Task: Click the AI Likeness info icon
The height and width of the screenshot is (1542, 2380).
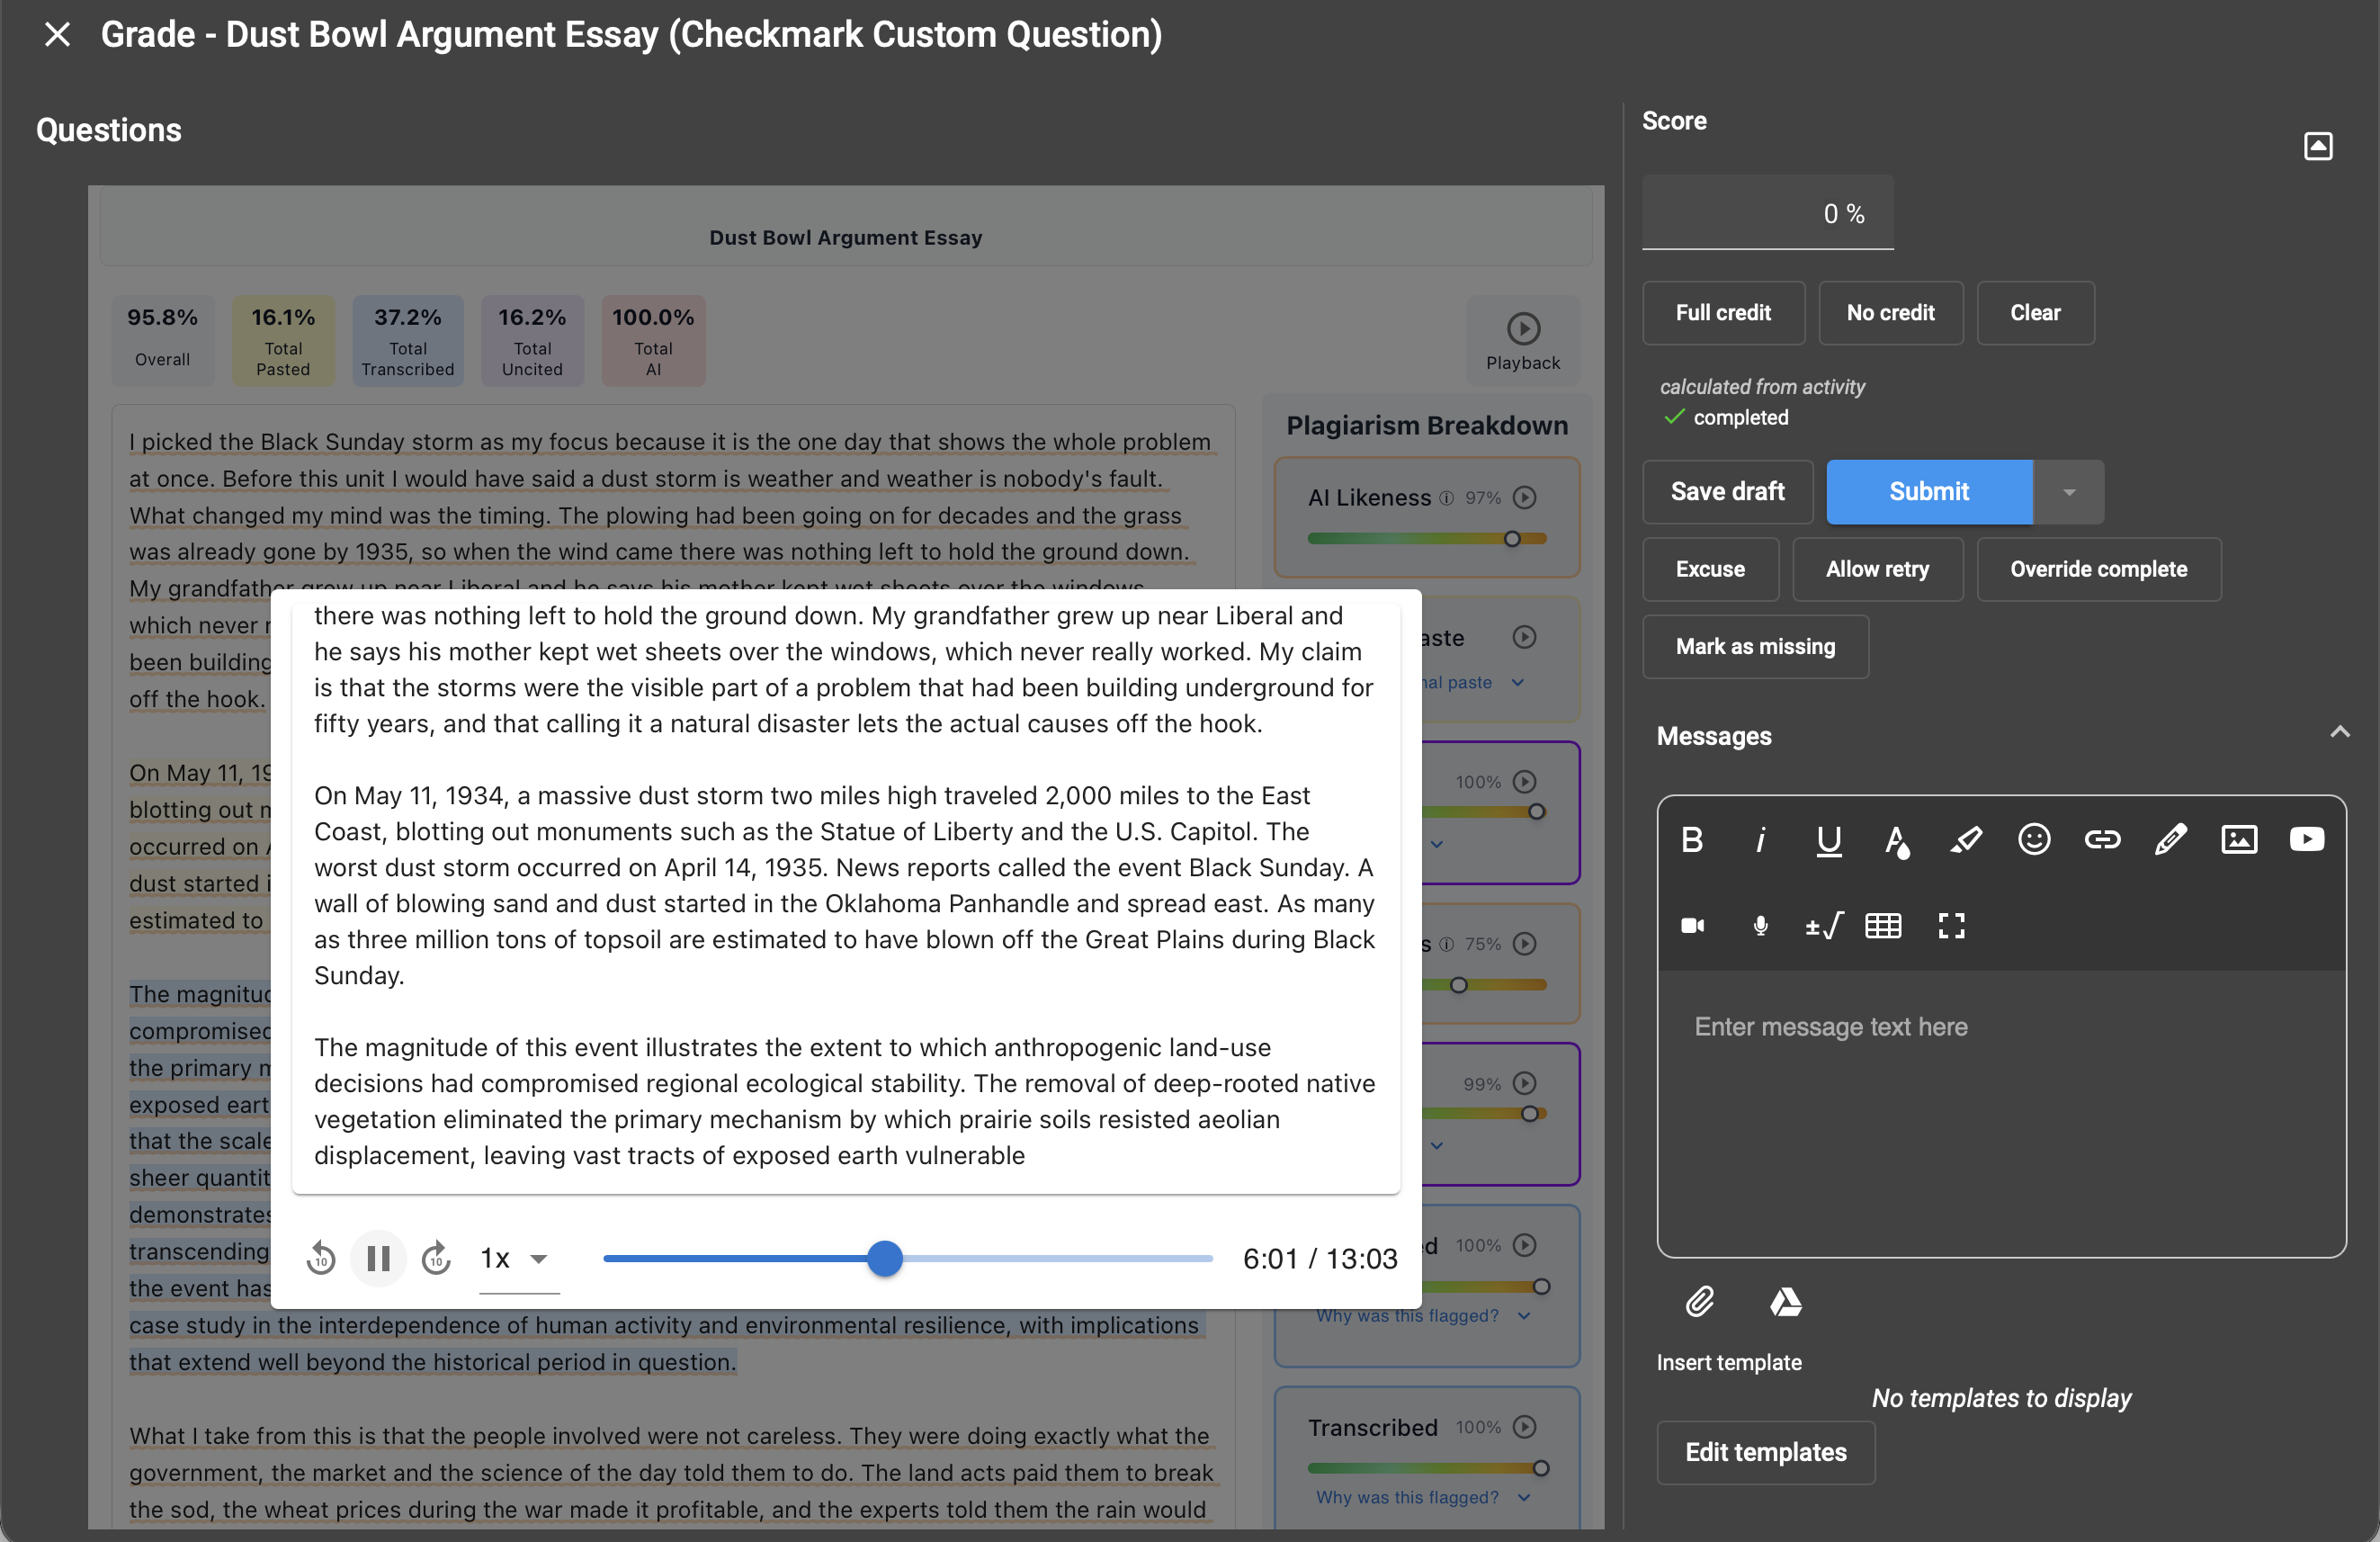Action: (1446, 498)
